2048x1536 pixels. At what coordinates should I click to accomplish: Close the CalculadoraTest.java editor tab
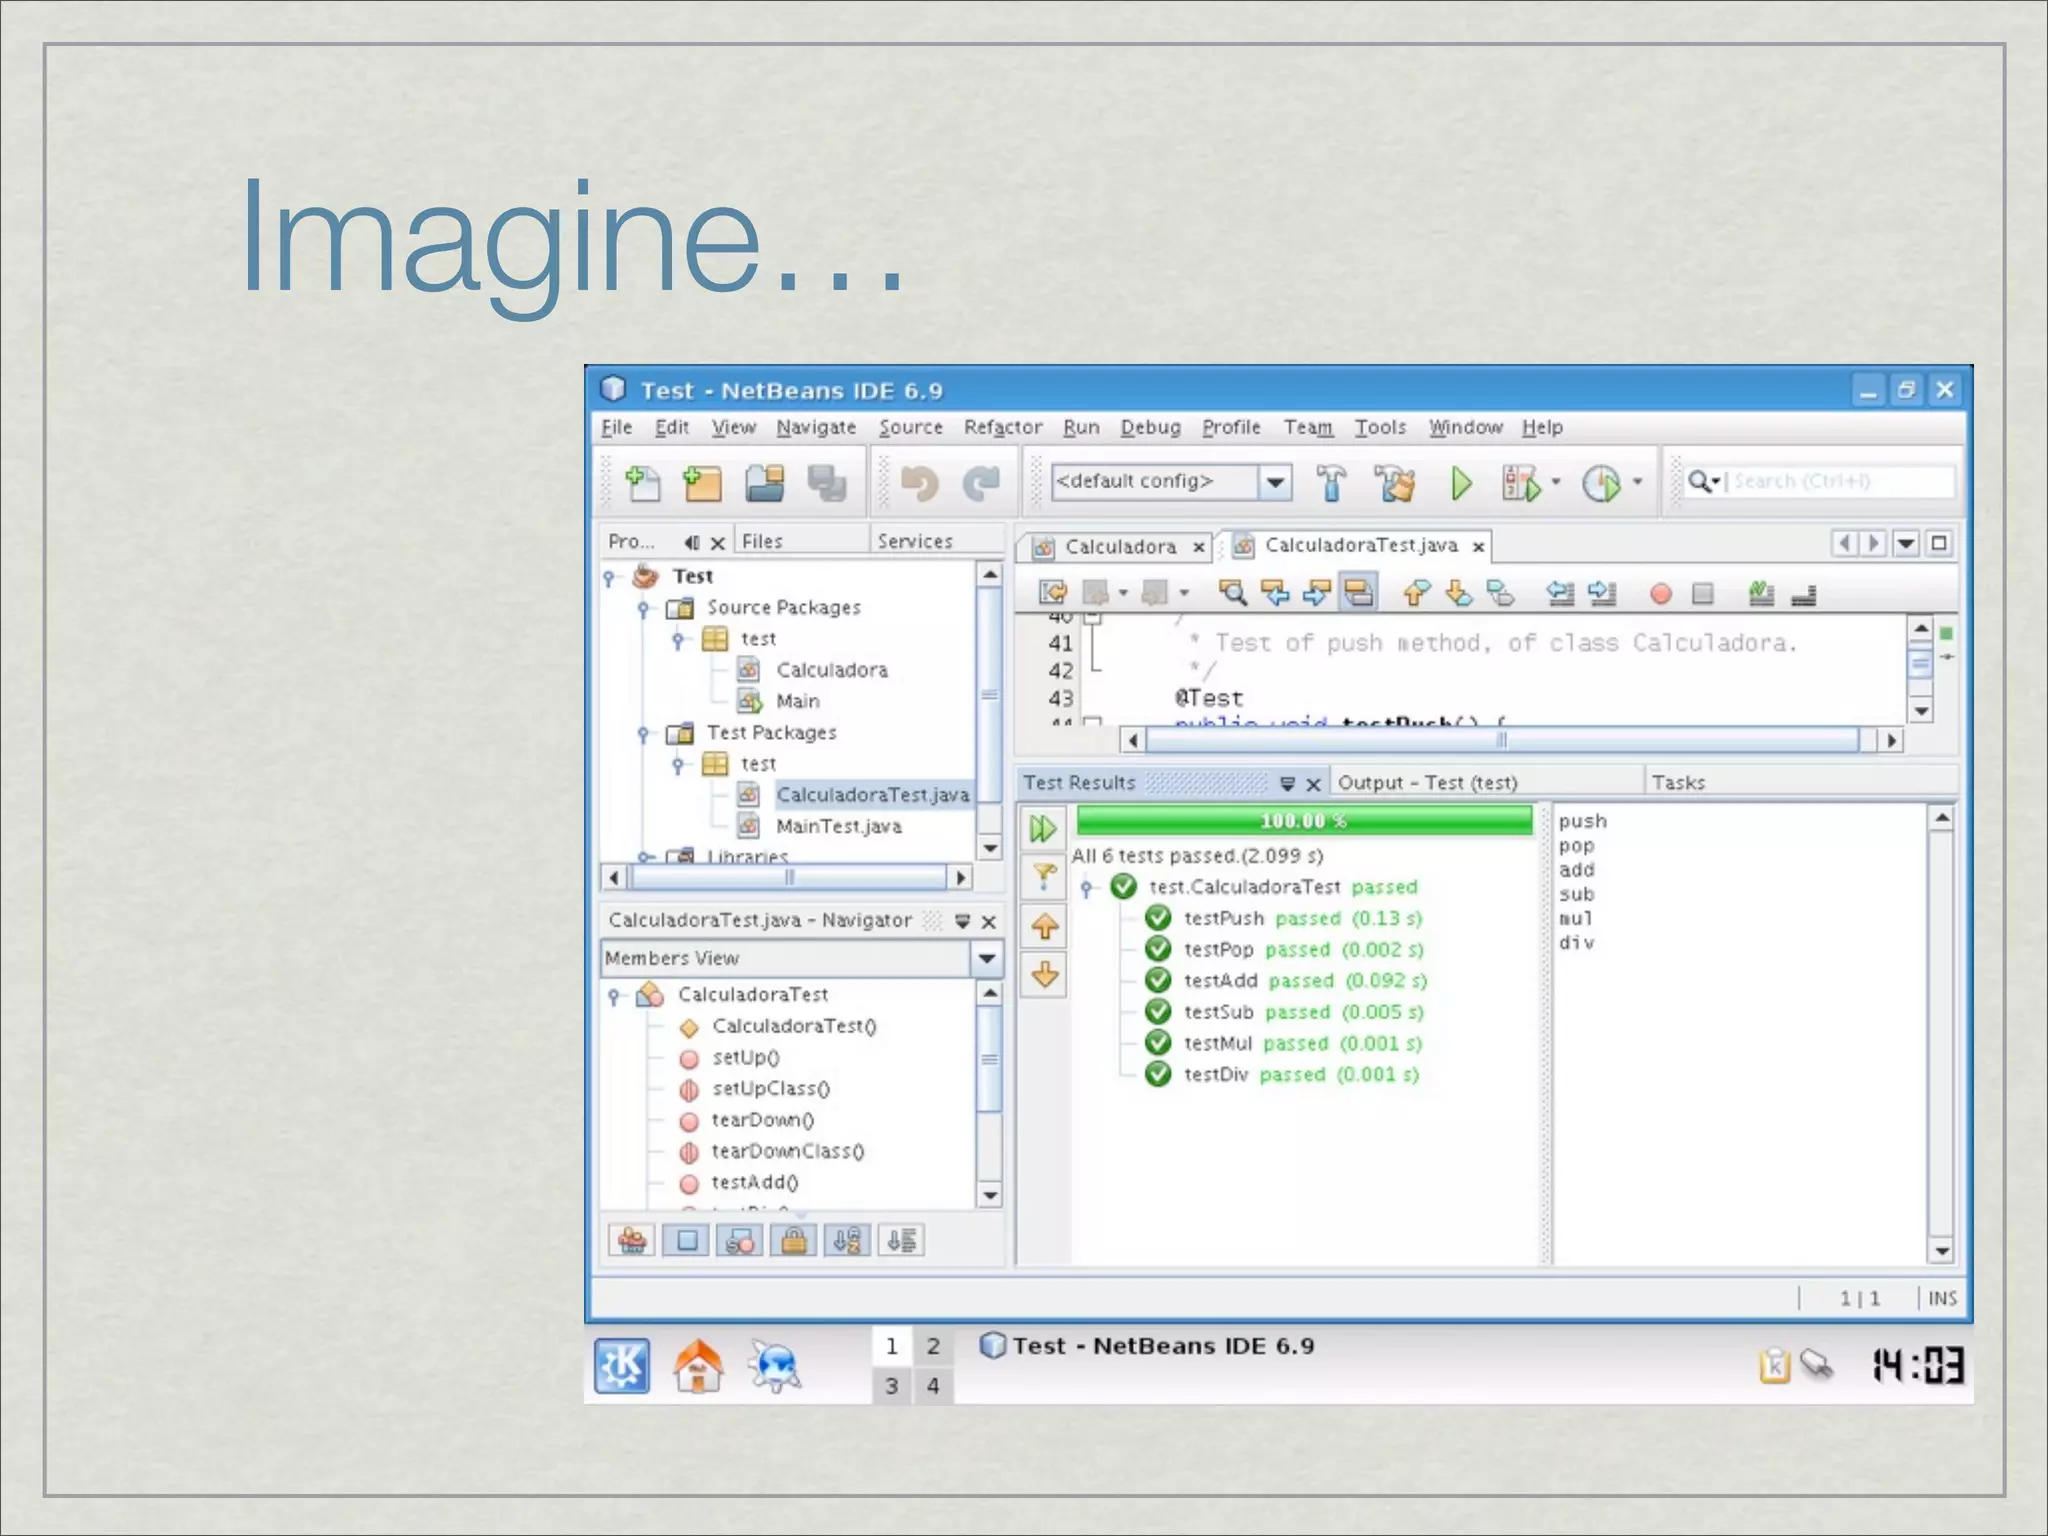1478,547
